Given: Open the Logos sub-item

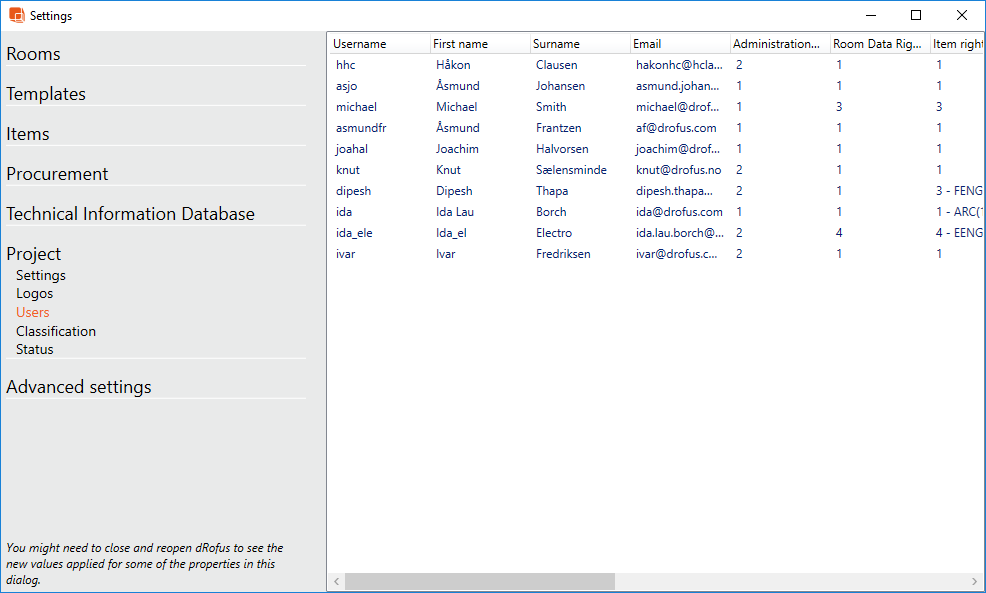Looking at the screenshot, I should click(x=35, y=294).
